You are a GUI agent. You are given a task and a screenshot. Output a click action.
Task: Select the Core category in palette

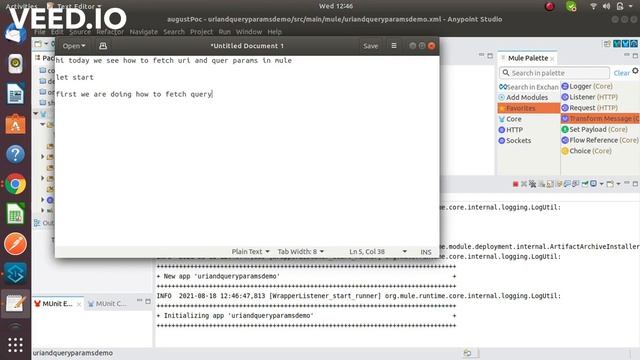pos(510,119)
